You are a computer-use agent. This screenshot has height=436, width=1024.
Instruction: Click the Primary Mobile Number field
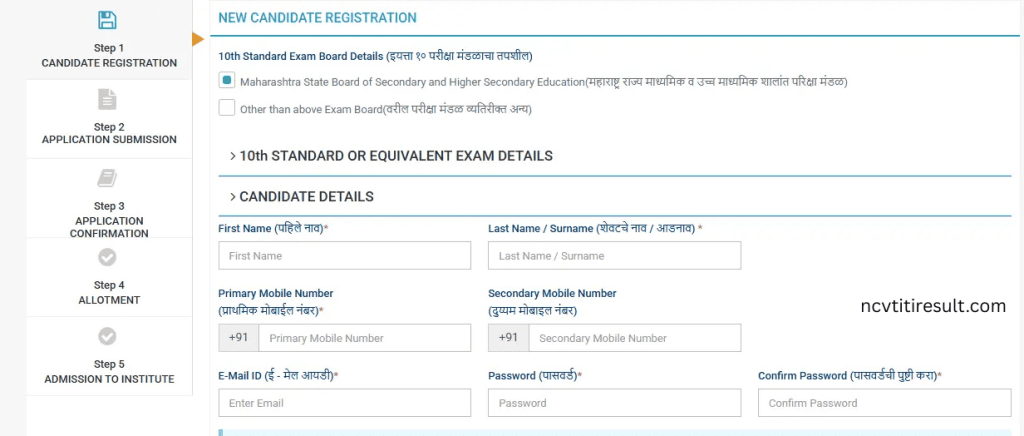click(x=364, y=338)
